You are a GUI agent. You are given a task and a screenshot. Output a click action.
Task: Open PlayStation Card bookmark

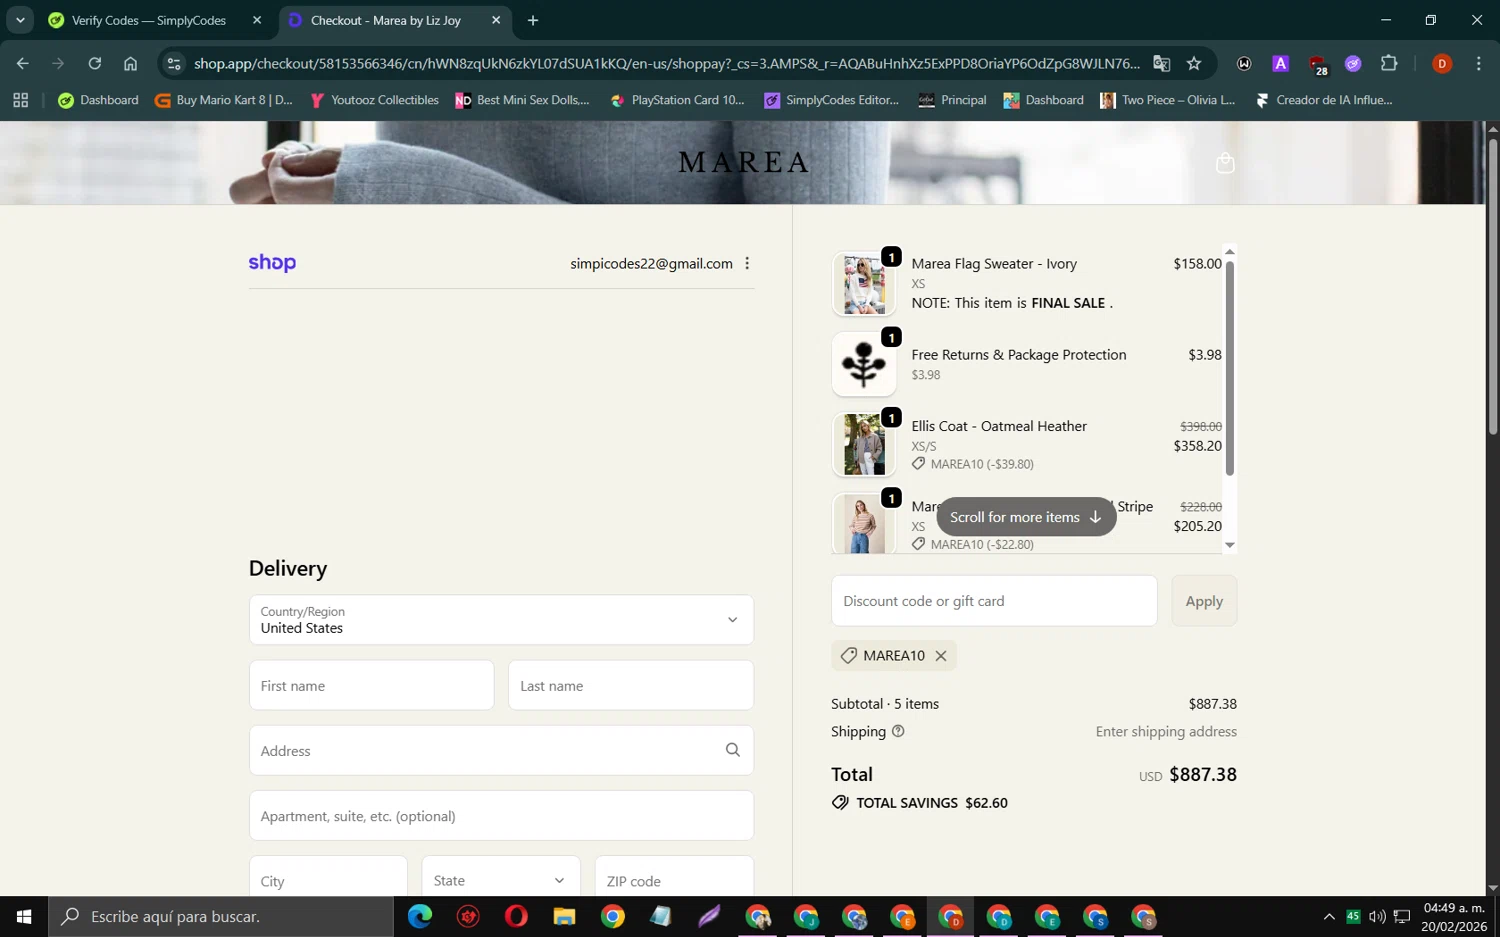click(678, 100)
